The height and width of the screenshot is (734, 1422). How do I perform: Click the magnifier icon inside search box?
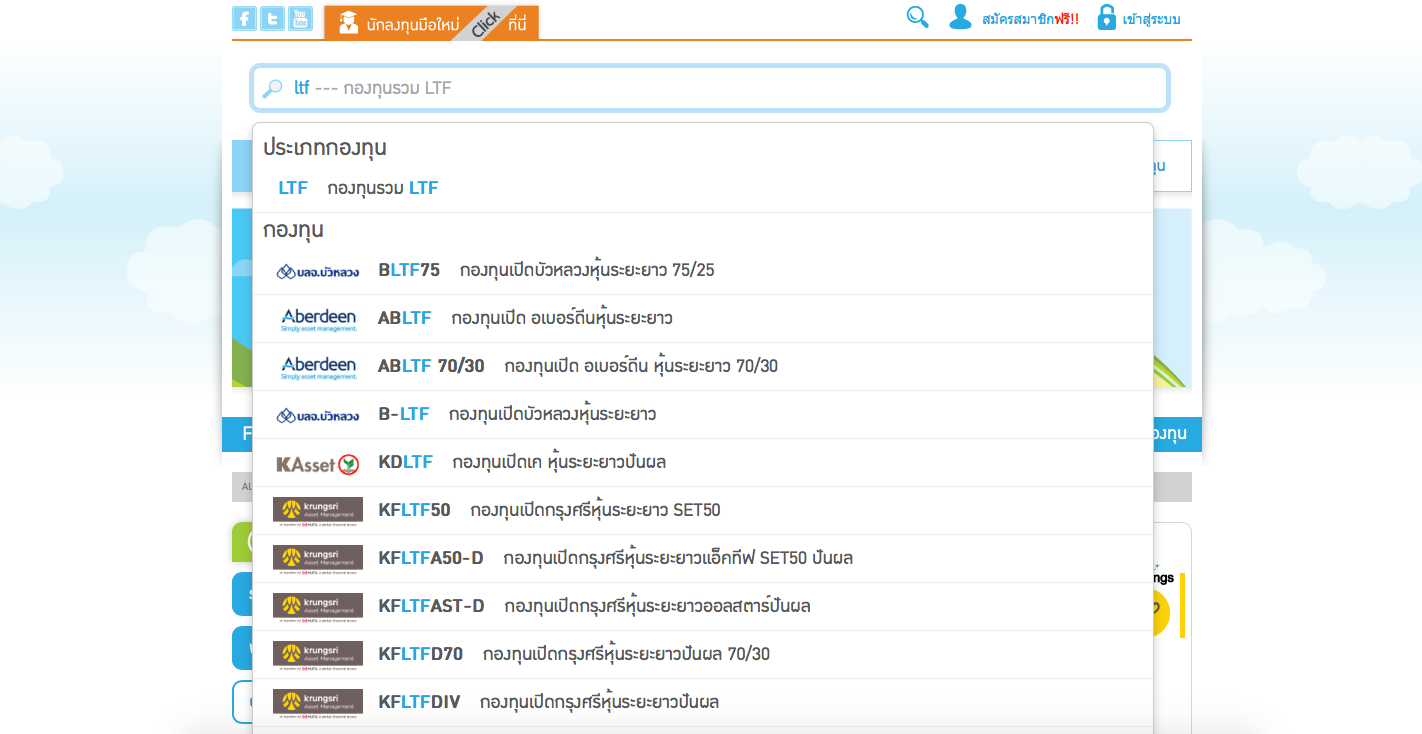(272, 89)
